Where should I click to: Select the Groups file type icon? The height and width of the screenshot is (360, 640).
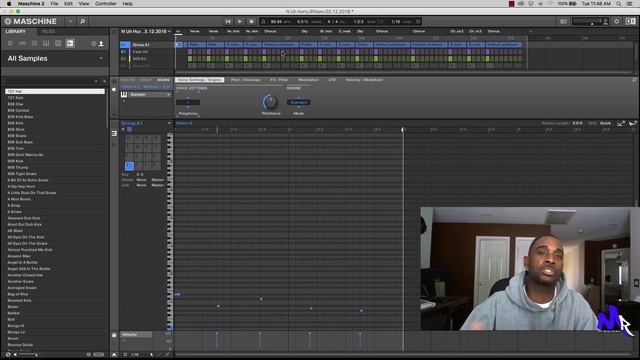(x=22, y=43)
